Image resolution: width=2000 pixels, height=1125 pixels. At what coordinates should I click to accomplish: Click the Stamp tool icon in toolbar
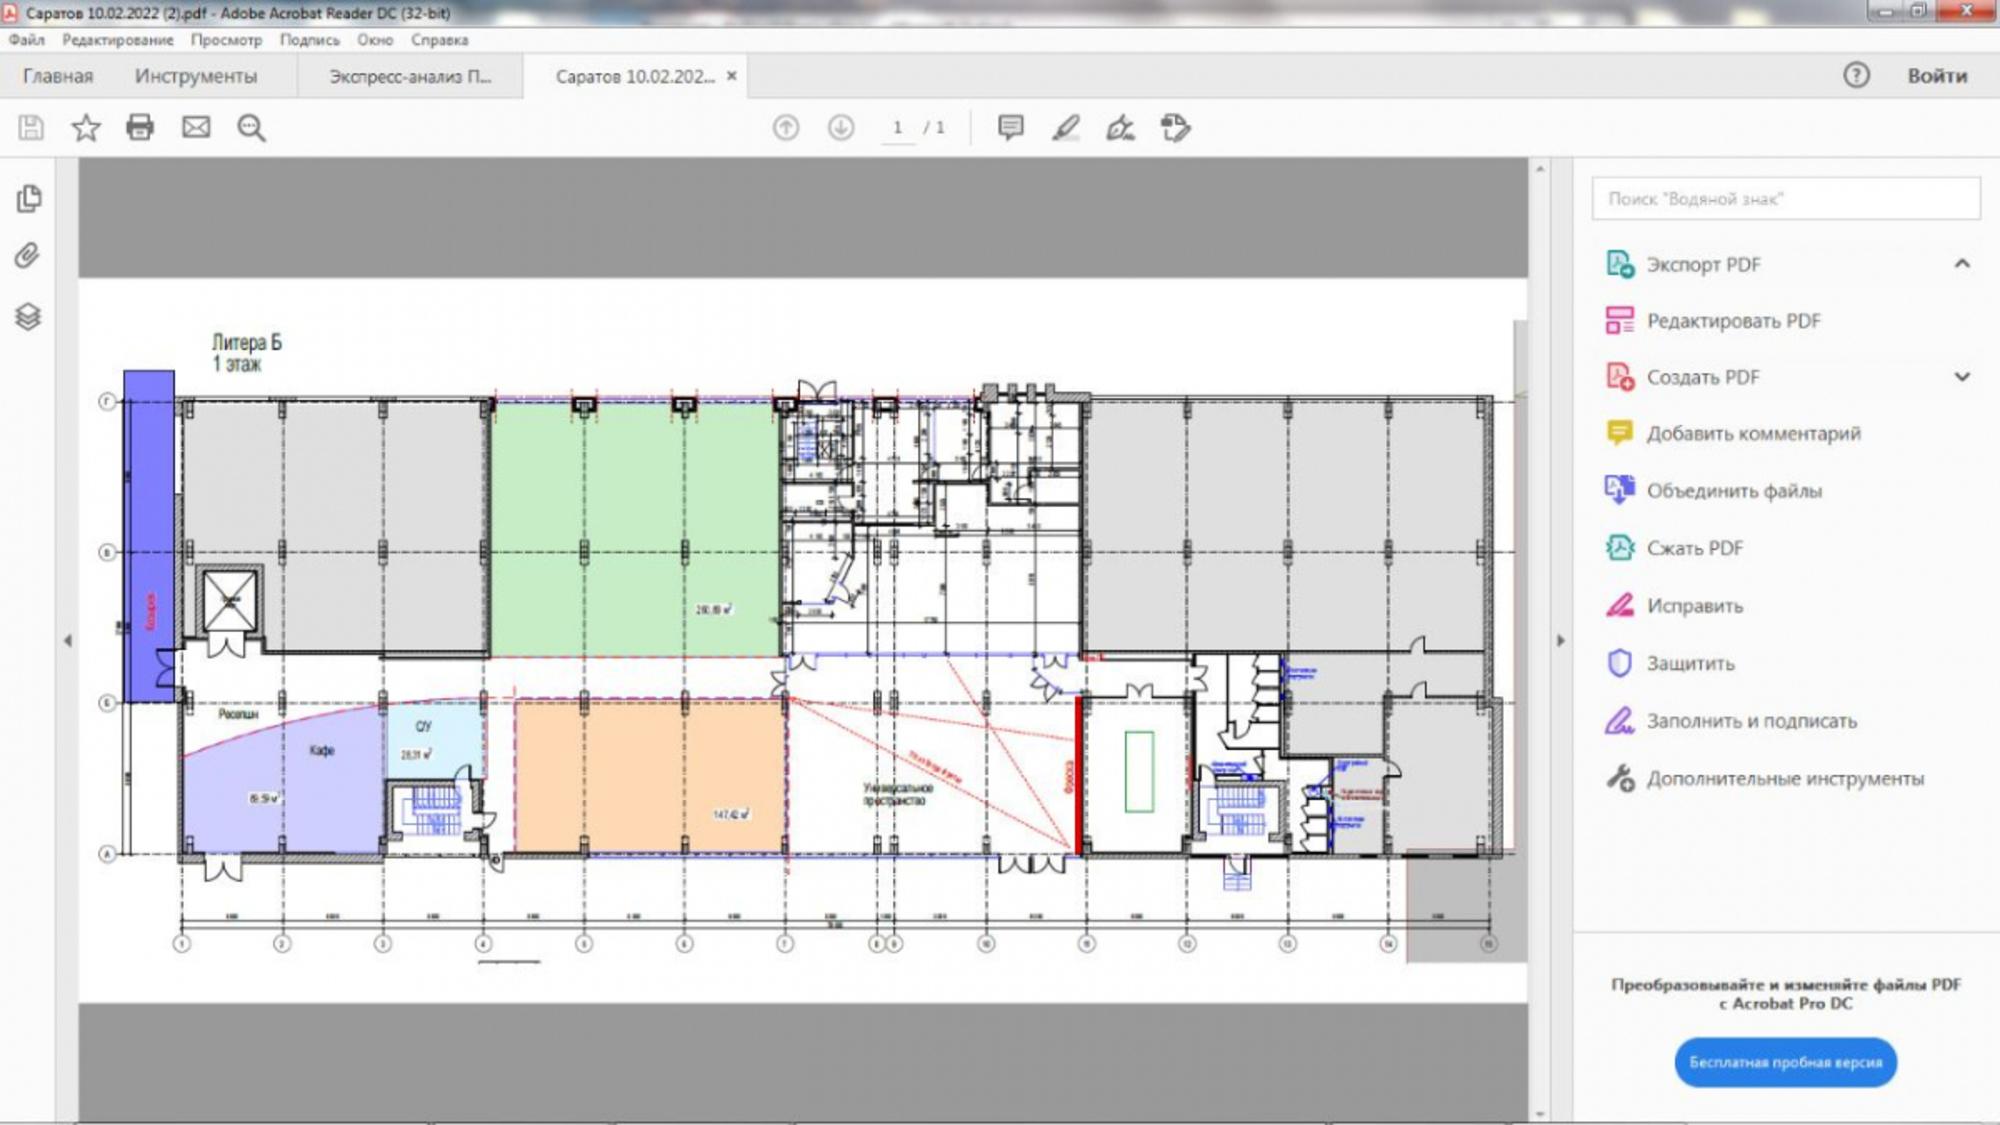coord(1175,128)
